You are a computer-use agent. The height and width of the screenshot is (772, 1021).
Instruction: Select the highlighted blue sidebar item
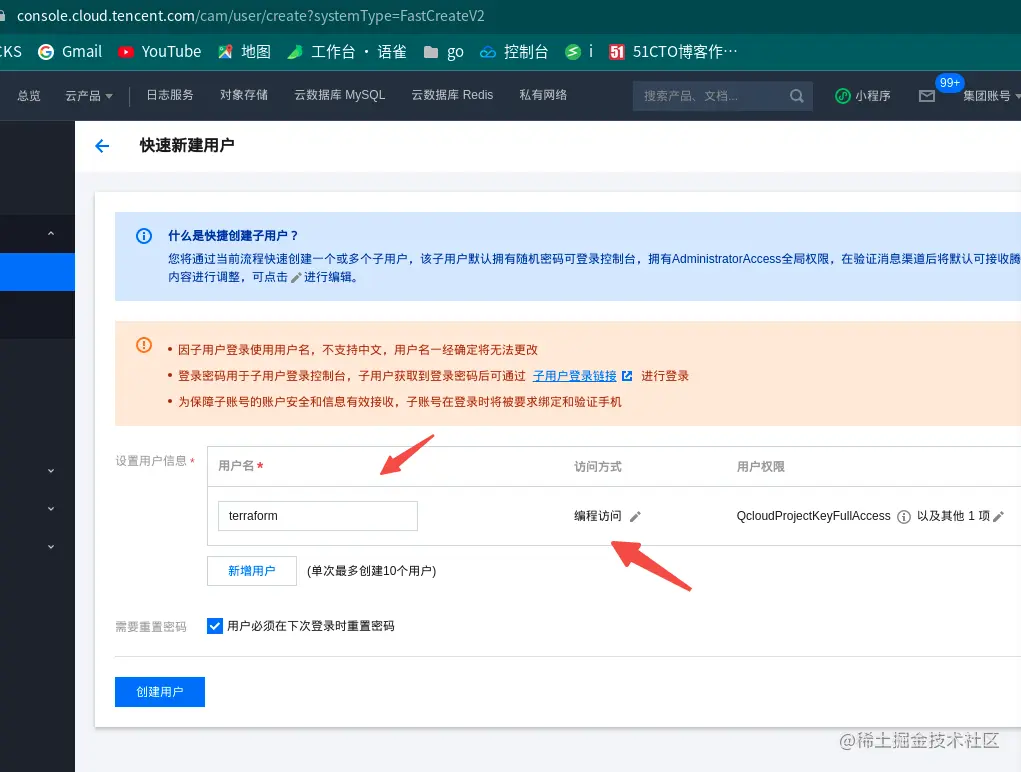tap(37, 271)
